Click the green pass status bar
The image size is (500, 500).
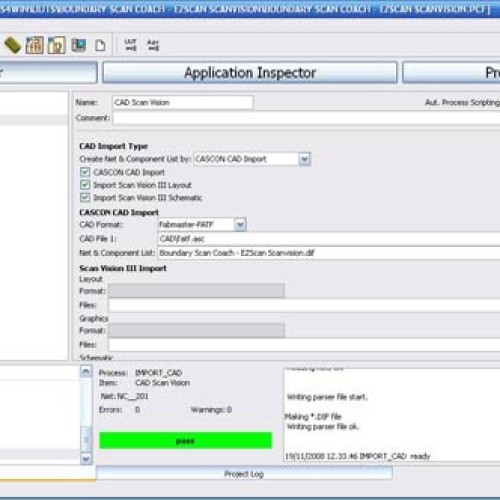pos(186,441)
